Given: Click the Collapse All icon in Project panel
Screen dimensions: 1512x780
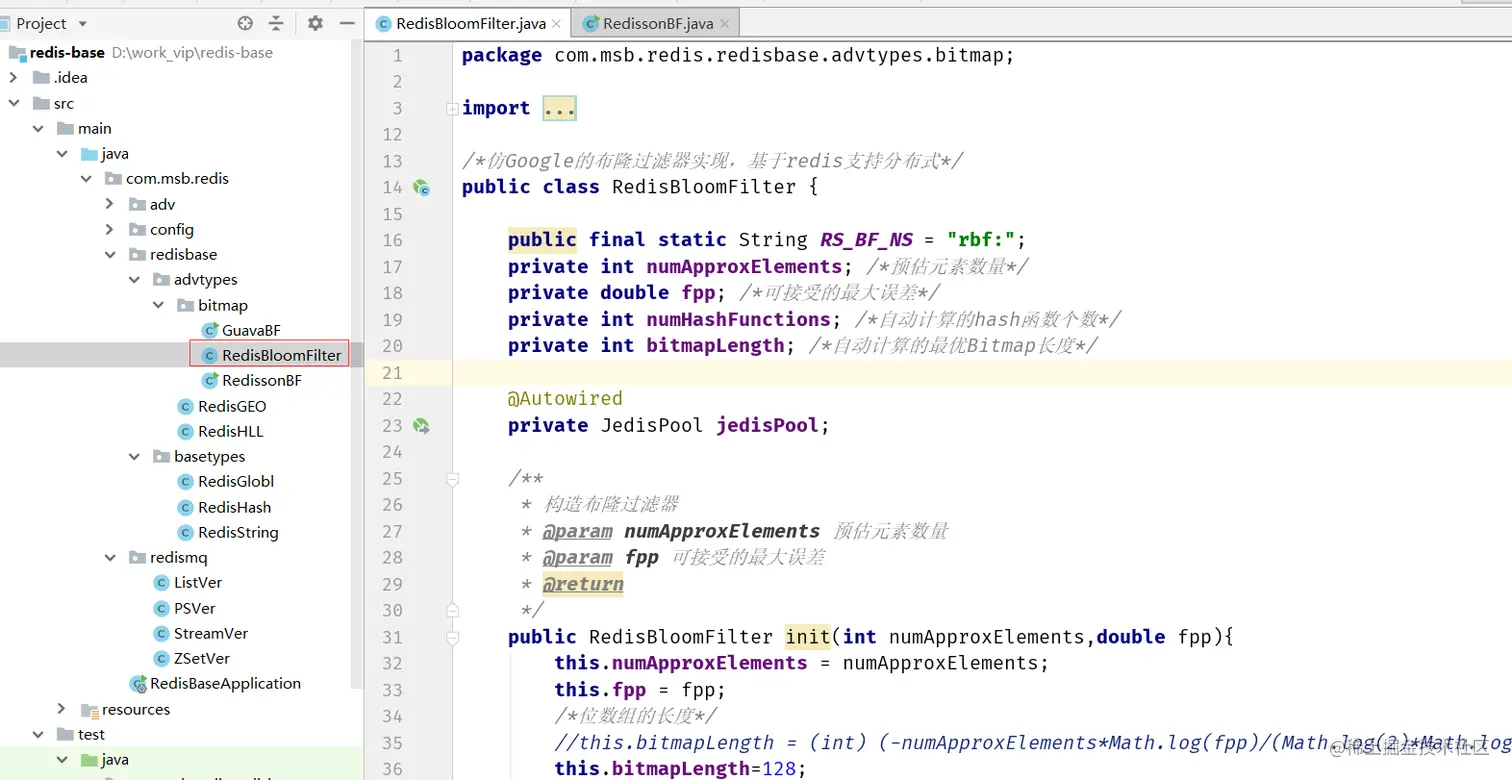Looking at the screenshot, I should (276, 23).
